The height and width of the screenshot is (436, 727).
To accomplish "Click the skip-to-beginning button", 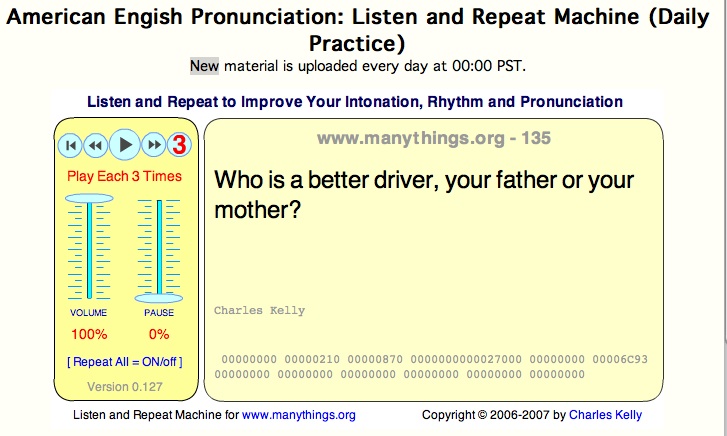I will [70, 146].
